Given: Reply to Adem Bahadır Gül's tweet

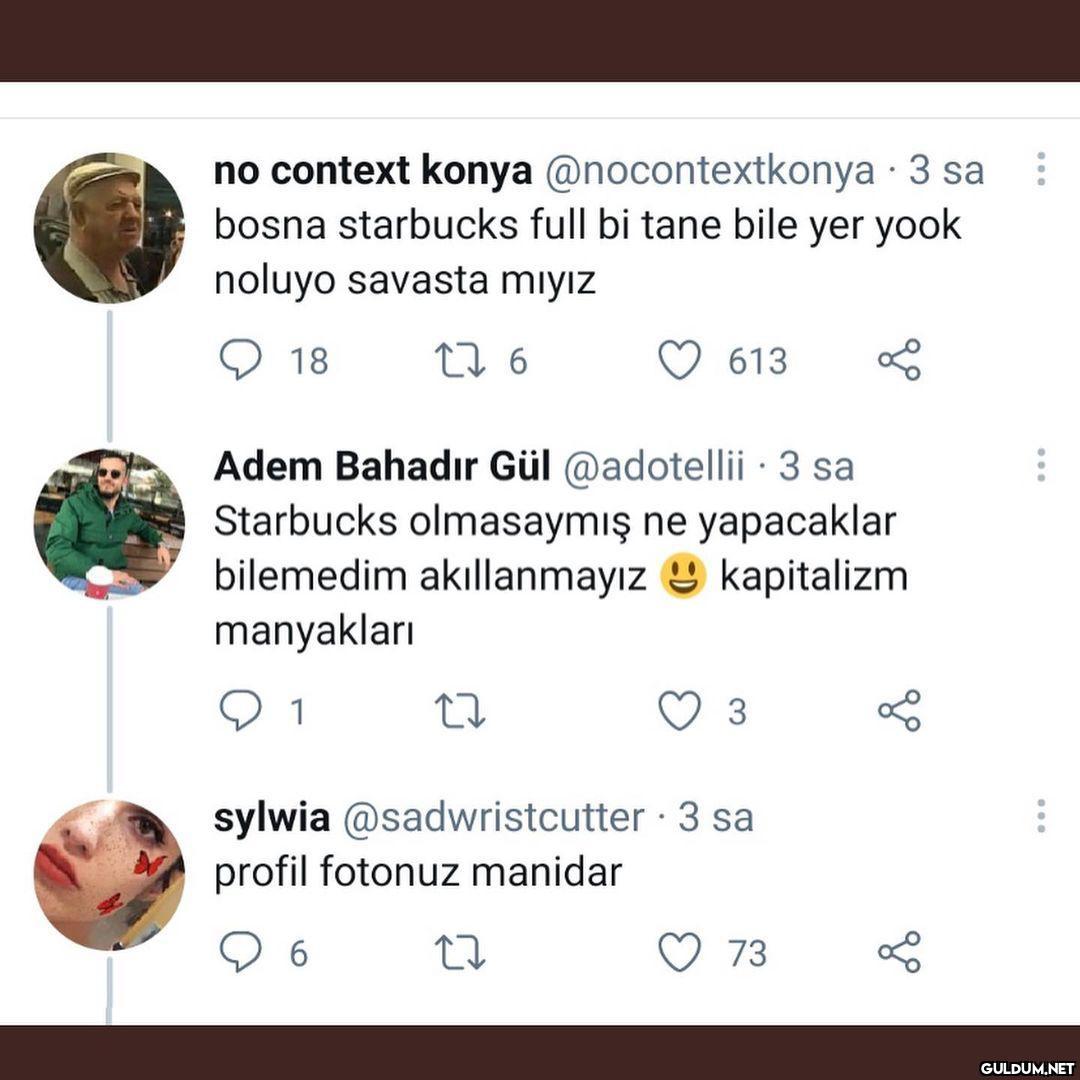Looking at the screenshot, I should 240,711.
